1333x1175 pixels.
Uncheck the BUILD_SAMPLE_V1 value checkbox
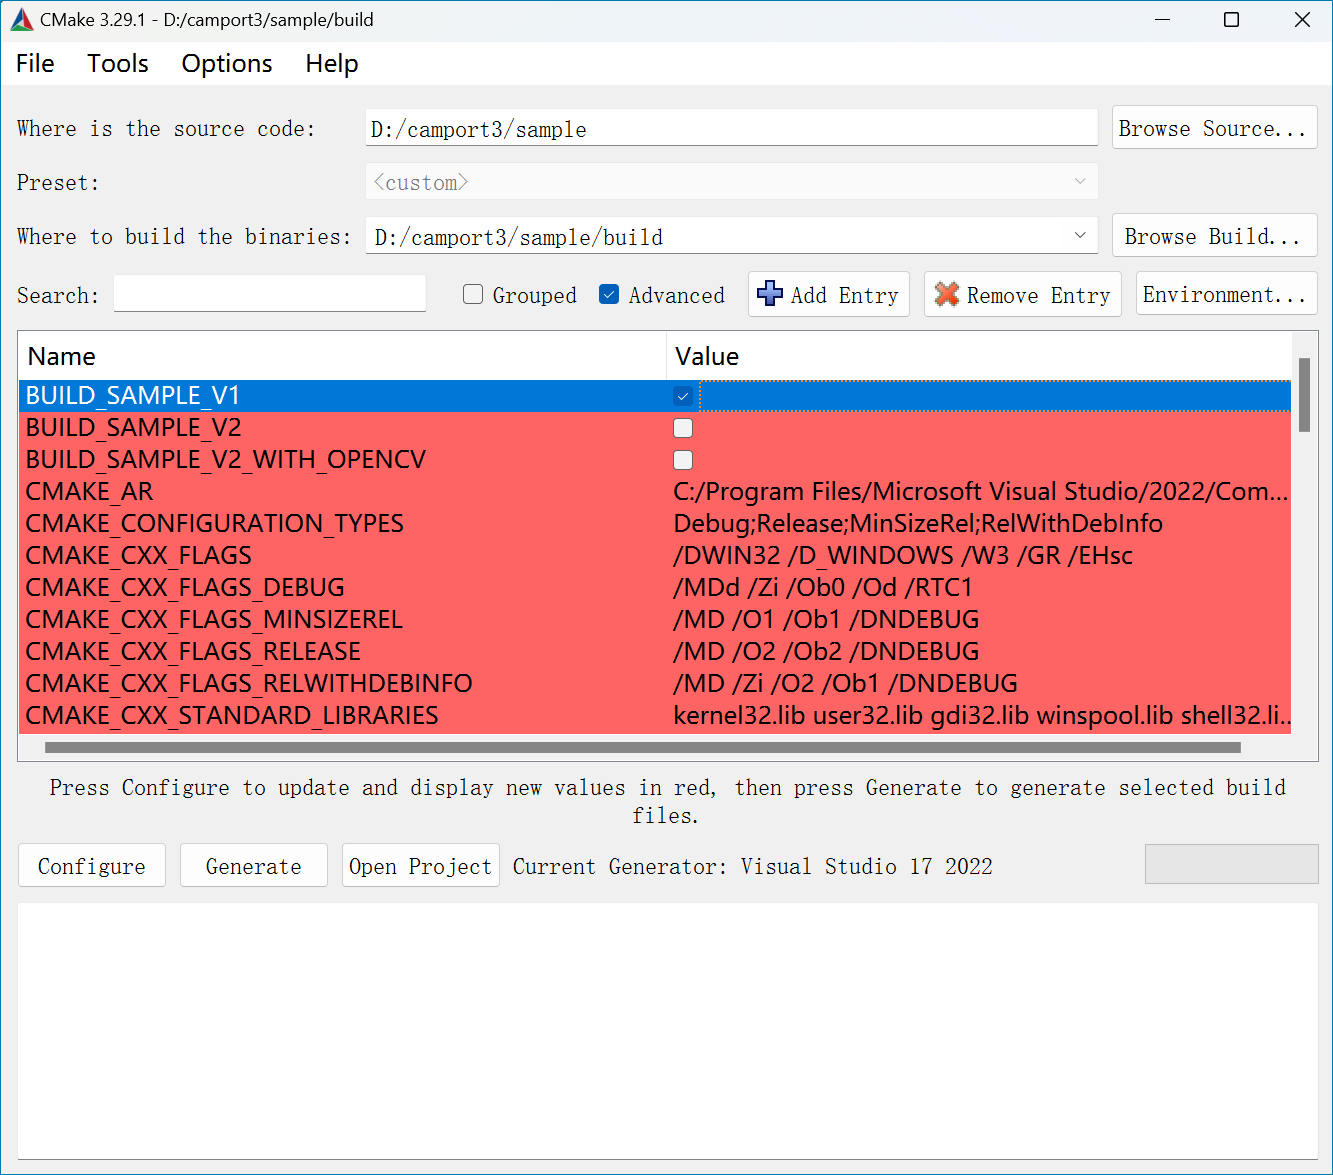[x=683, y=396]
